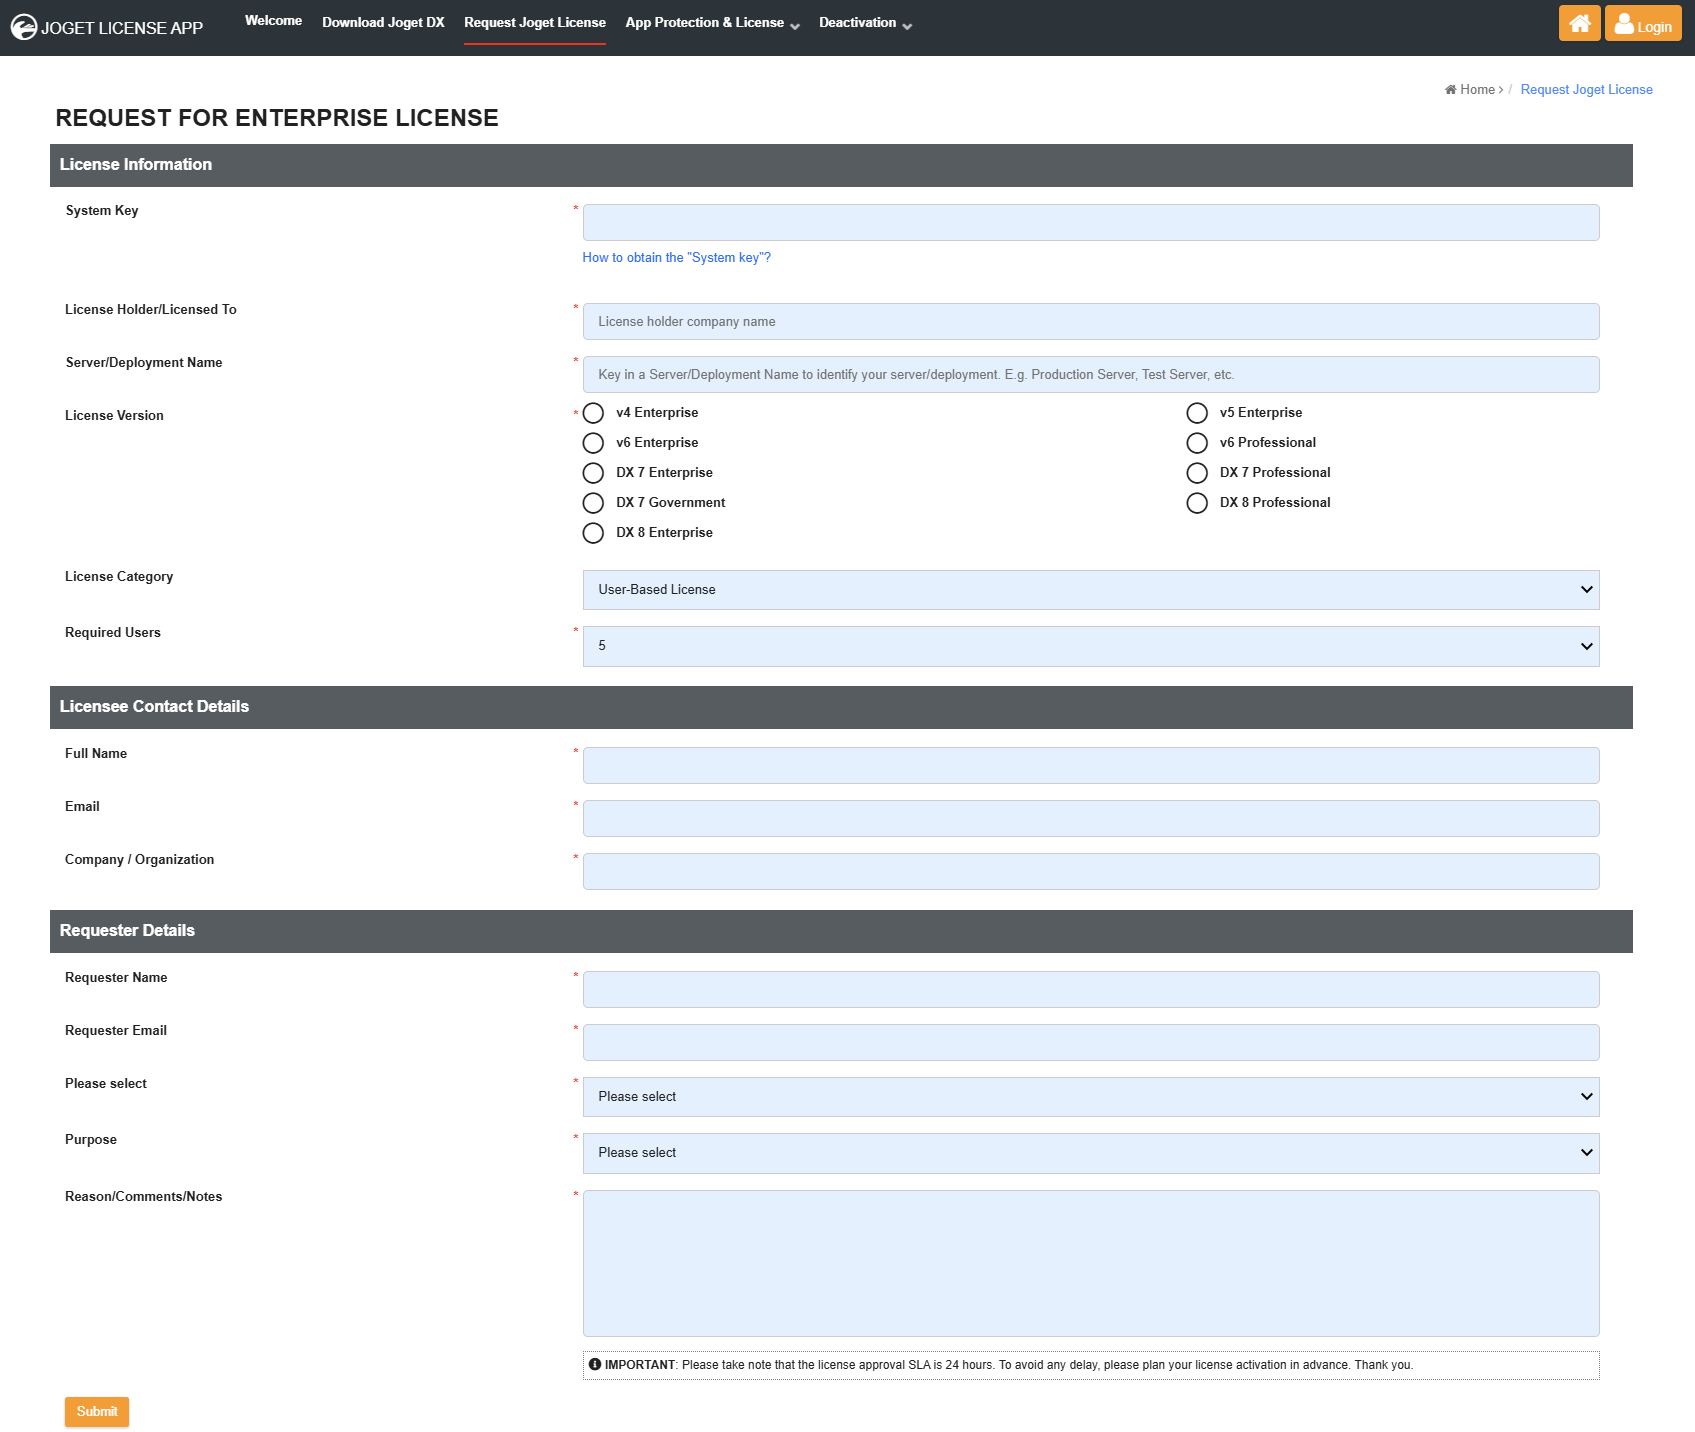Click the Licensee Contact Details section header

pyautogui.click(x=841, y=707)
